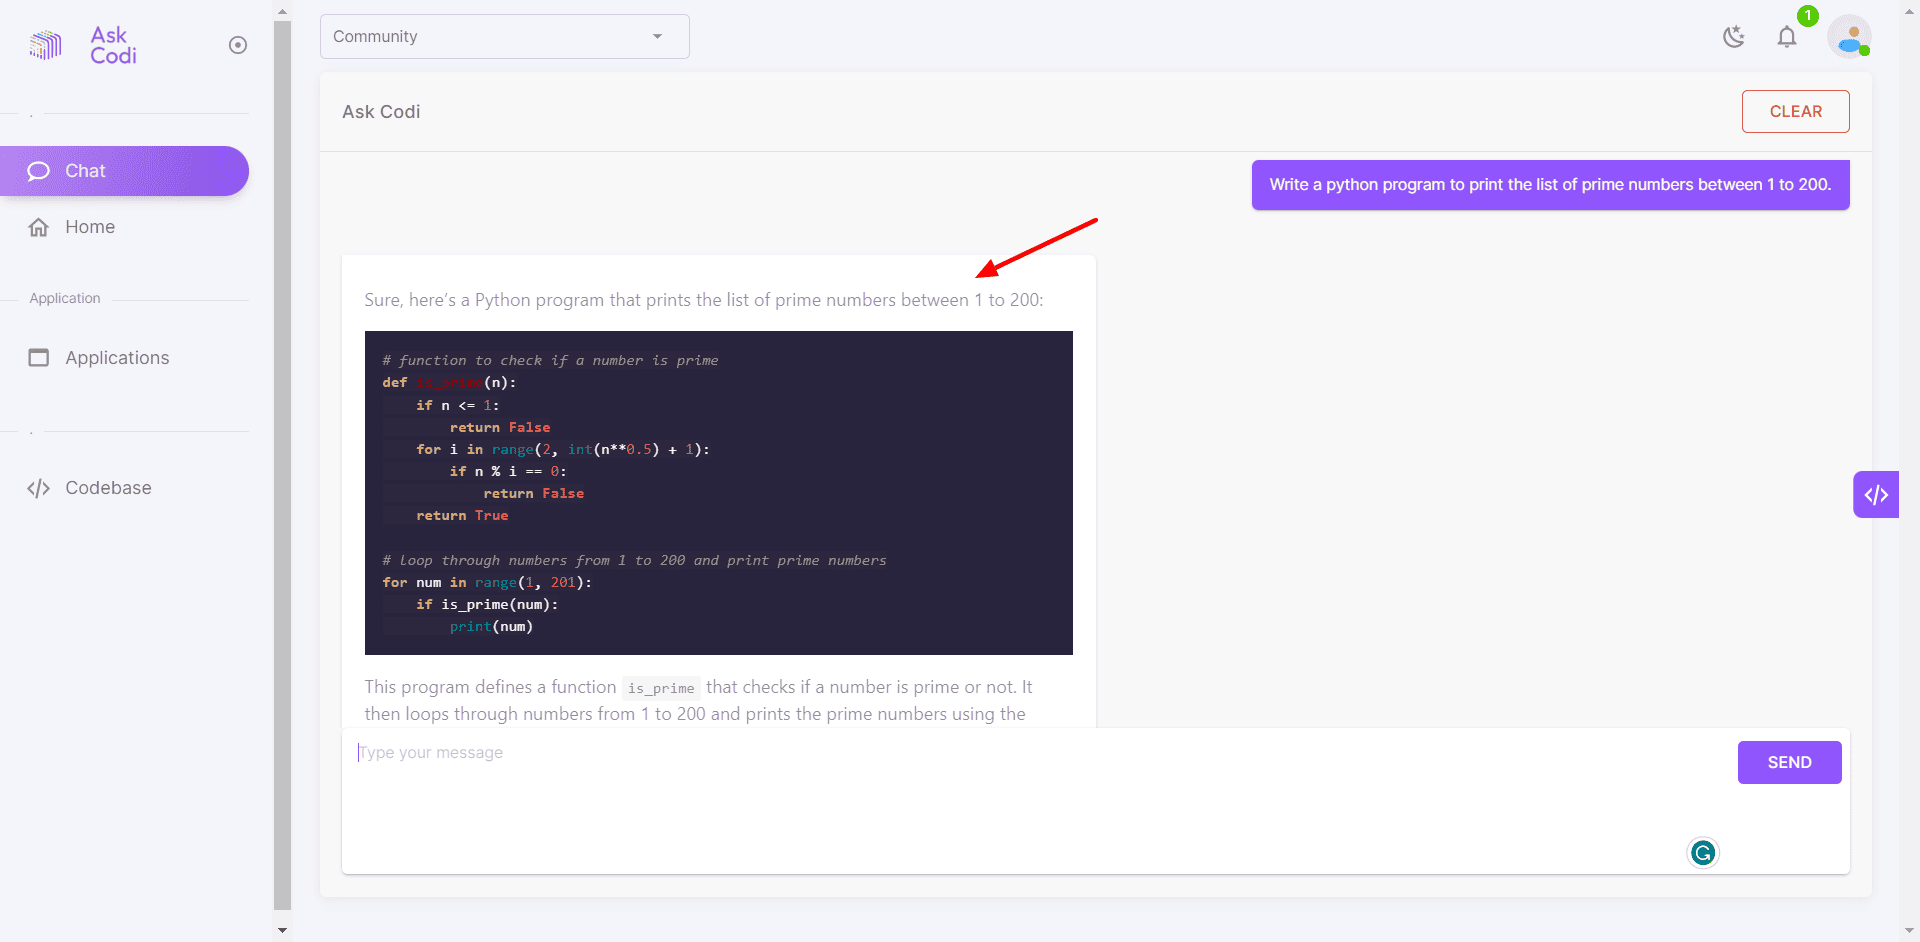The image size is (1920, 942).
Task: Click the sidebar vertical scrollbar
Action: pyautogui.click(x=282, y=460)
